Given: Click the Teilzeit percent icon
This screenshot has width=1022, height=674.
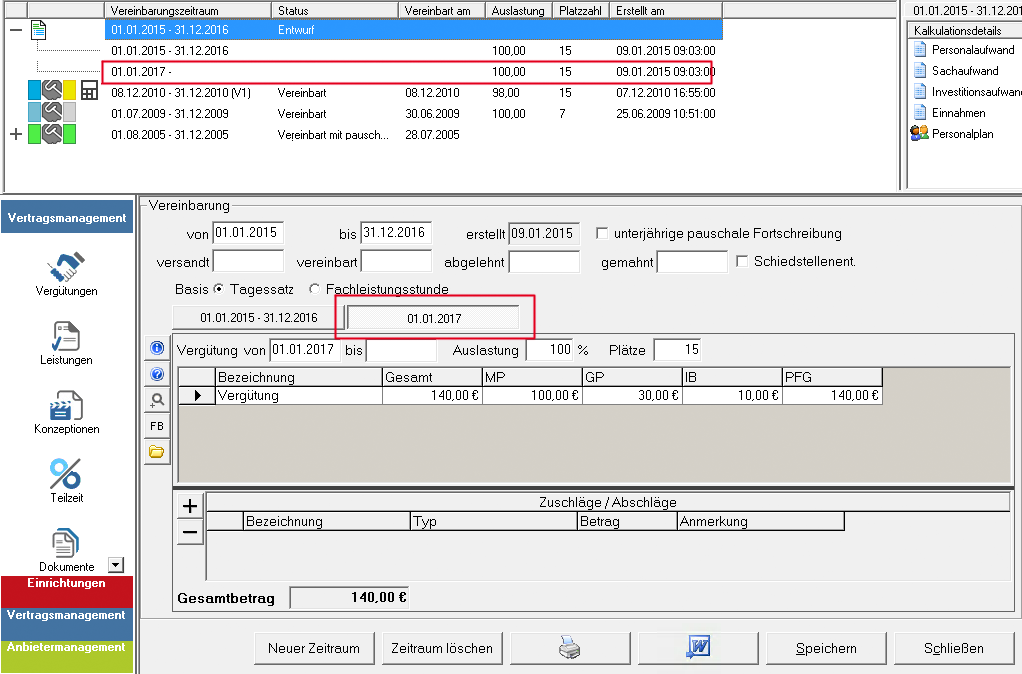Looking at the screenshot, I should tap(67, 474).
